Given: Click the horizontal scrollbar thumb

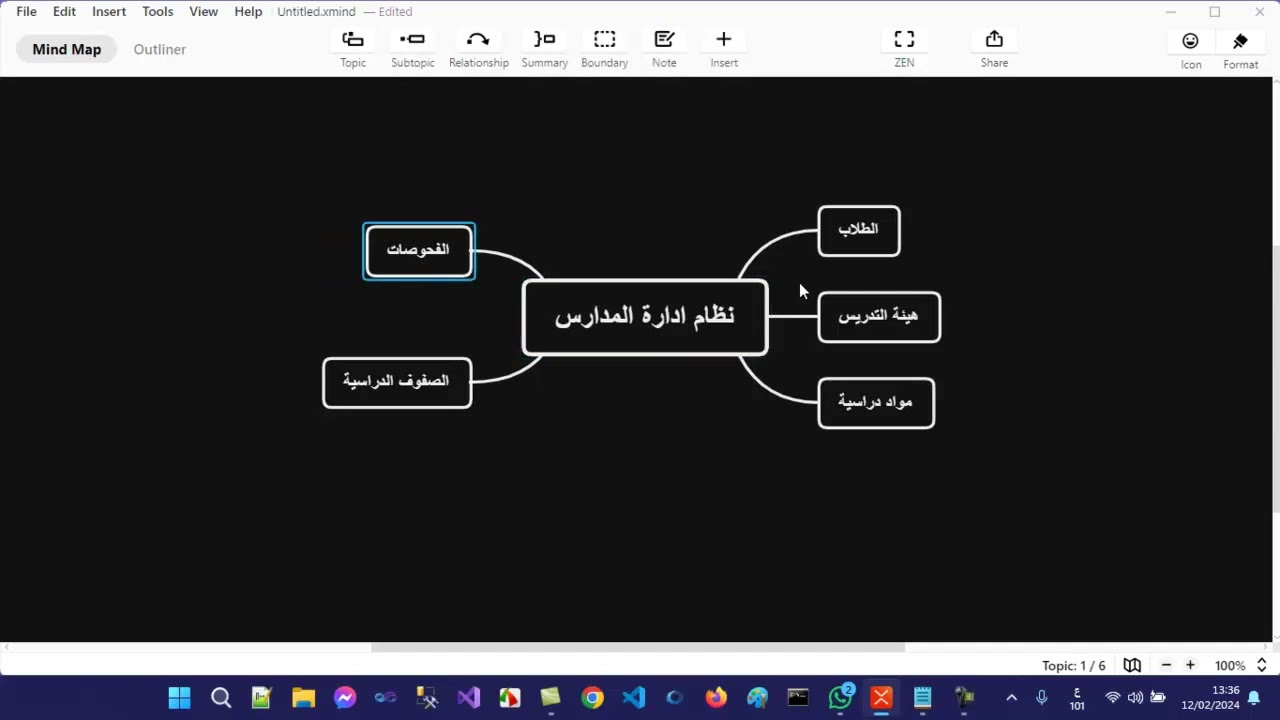Looking at the screenshot, I should [638, 647].
